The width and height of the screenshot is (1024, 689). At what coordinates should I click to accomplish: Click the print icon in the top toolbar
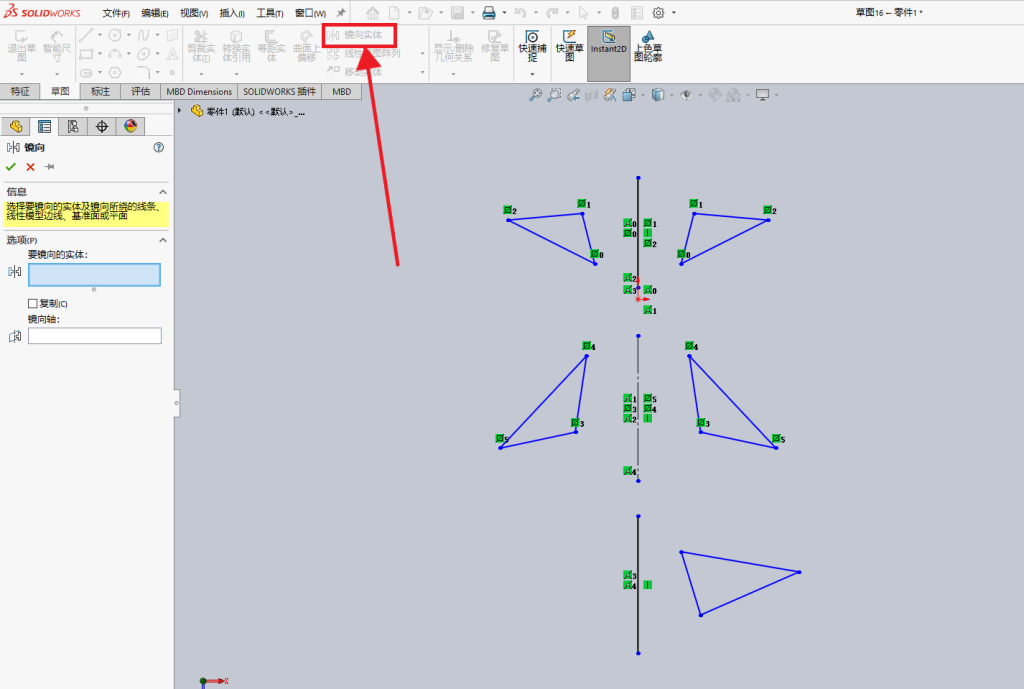[x=488, y=12]
